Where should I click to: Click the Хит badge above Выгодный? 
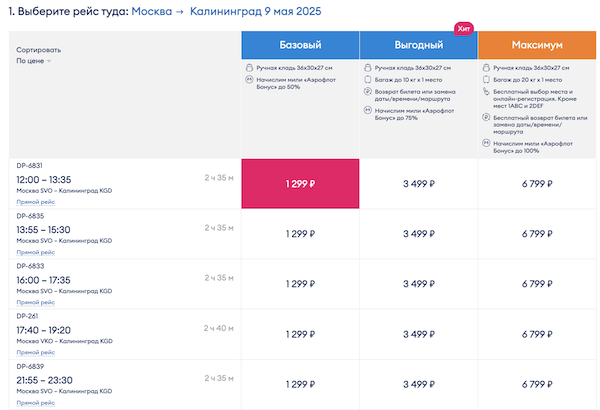[463, 29]
